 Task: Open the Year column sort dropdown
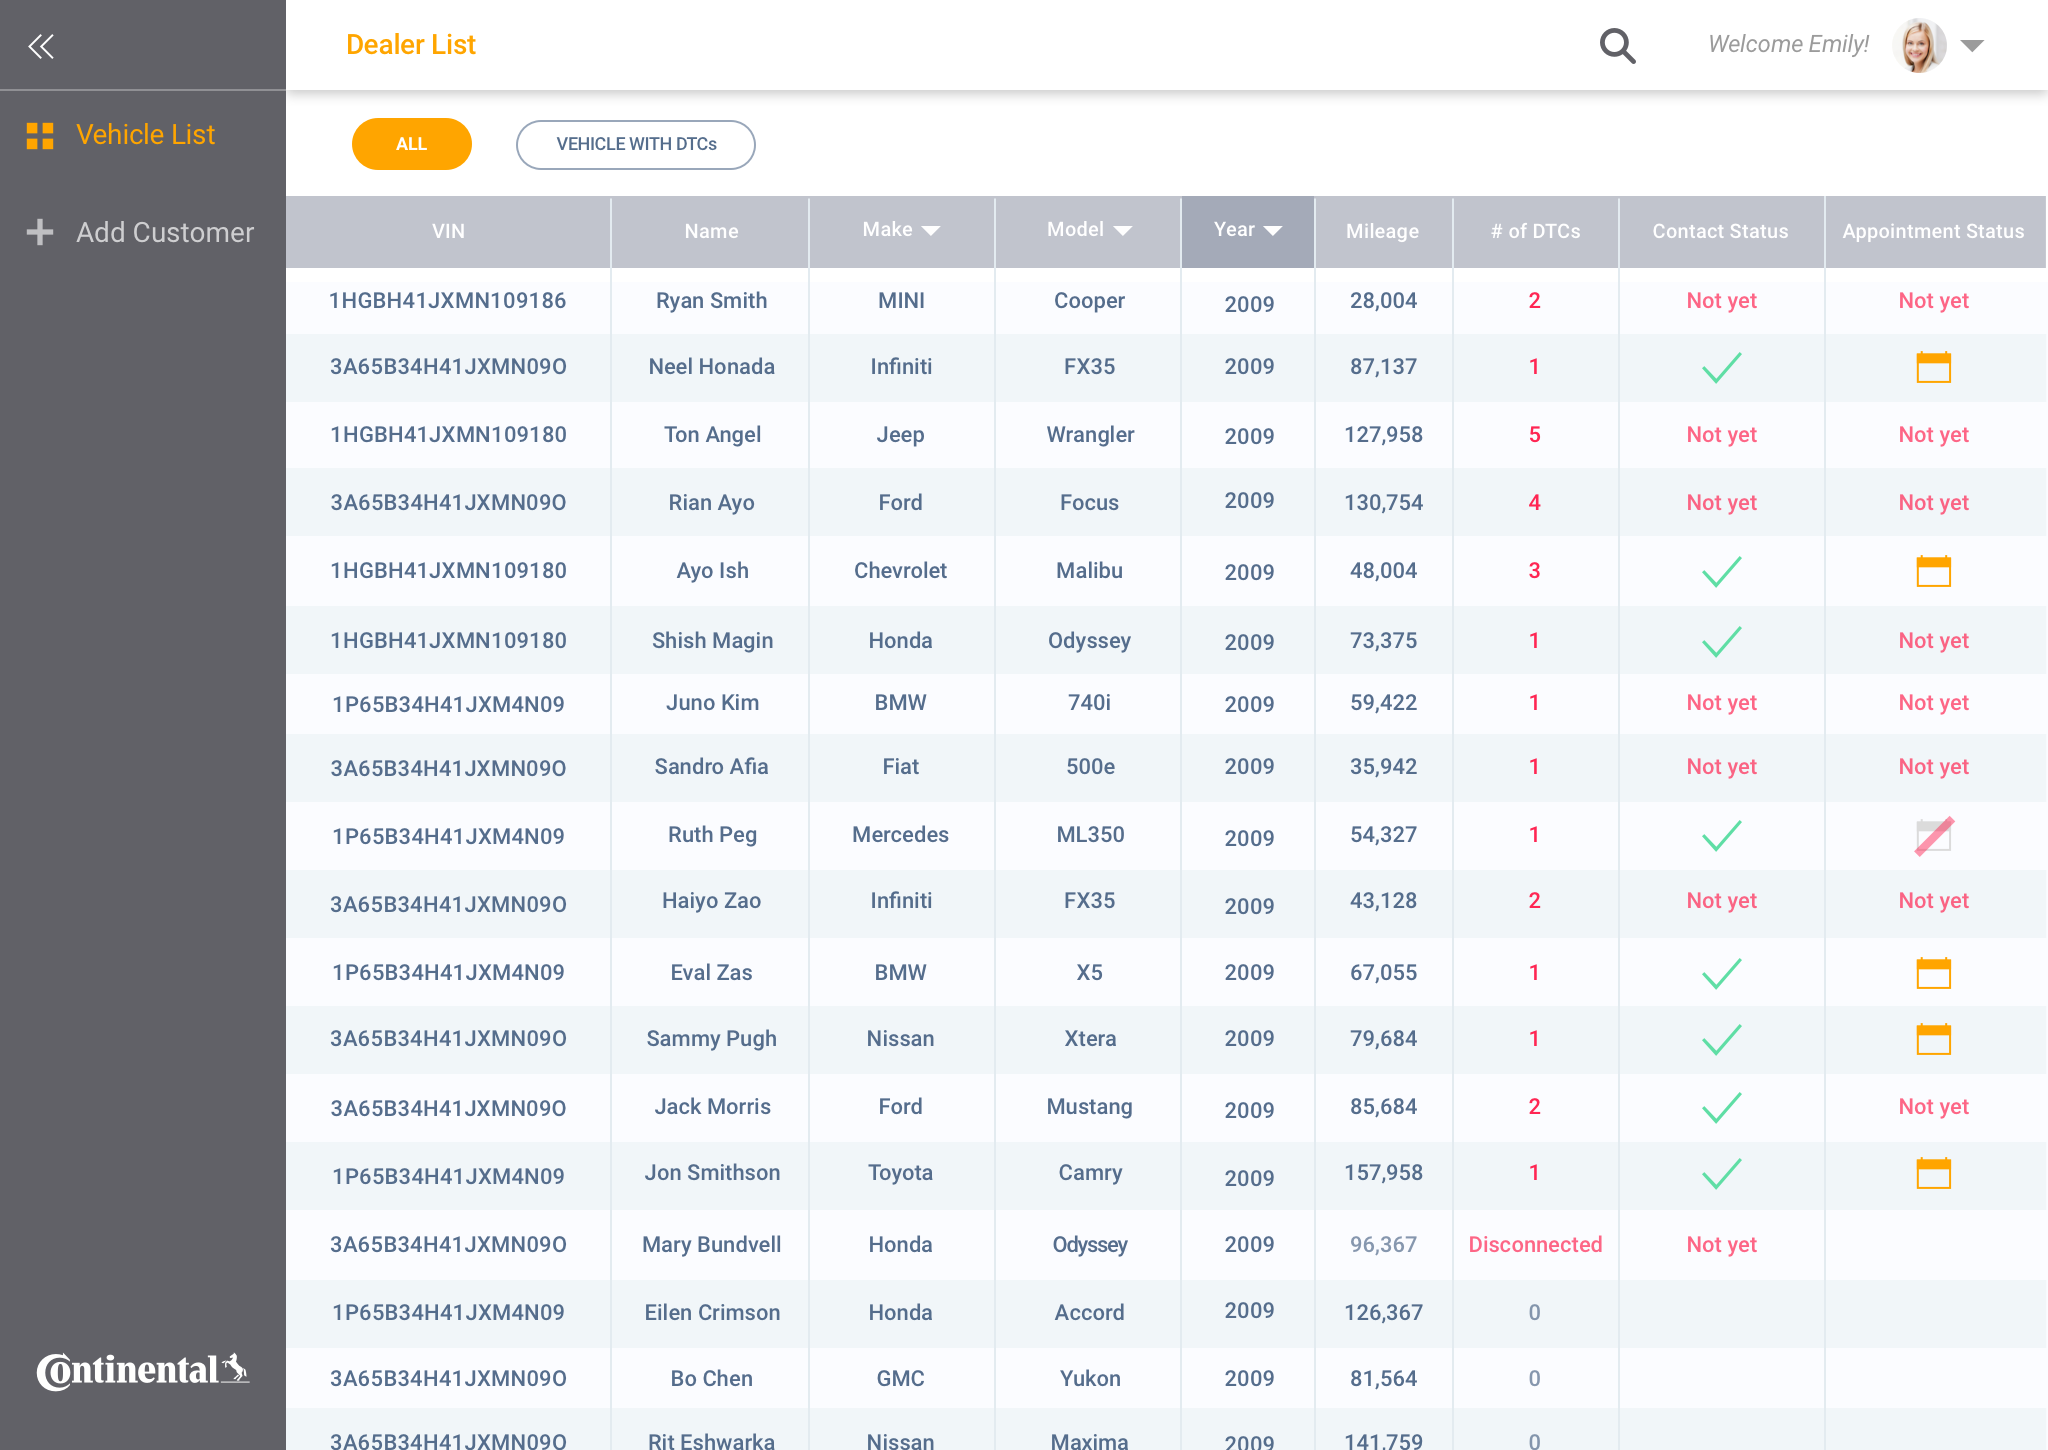[x=1272, y=231]
